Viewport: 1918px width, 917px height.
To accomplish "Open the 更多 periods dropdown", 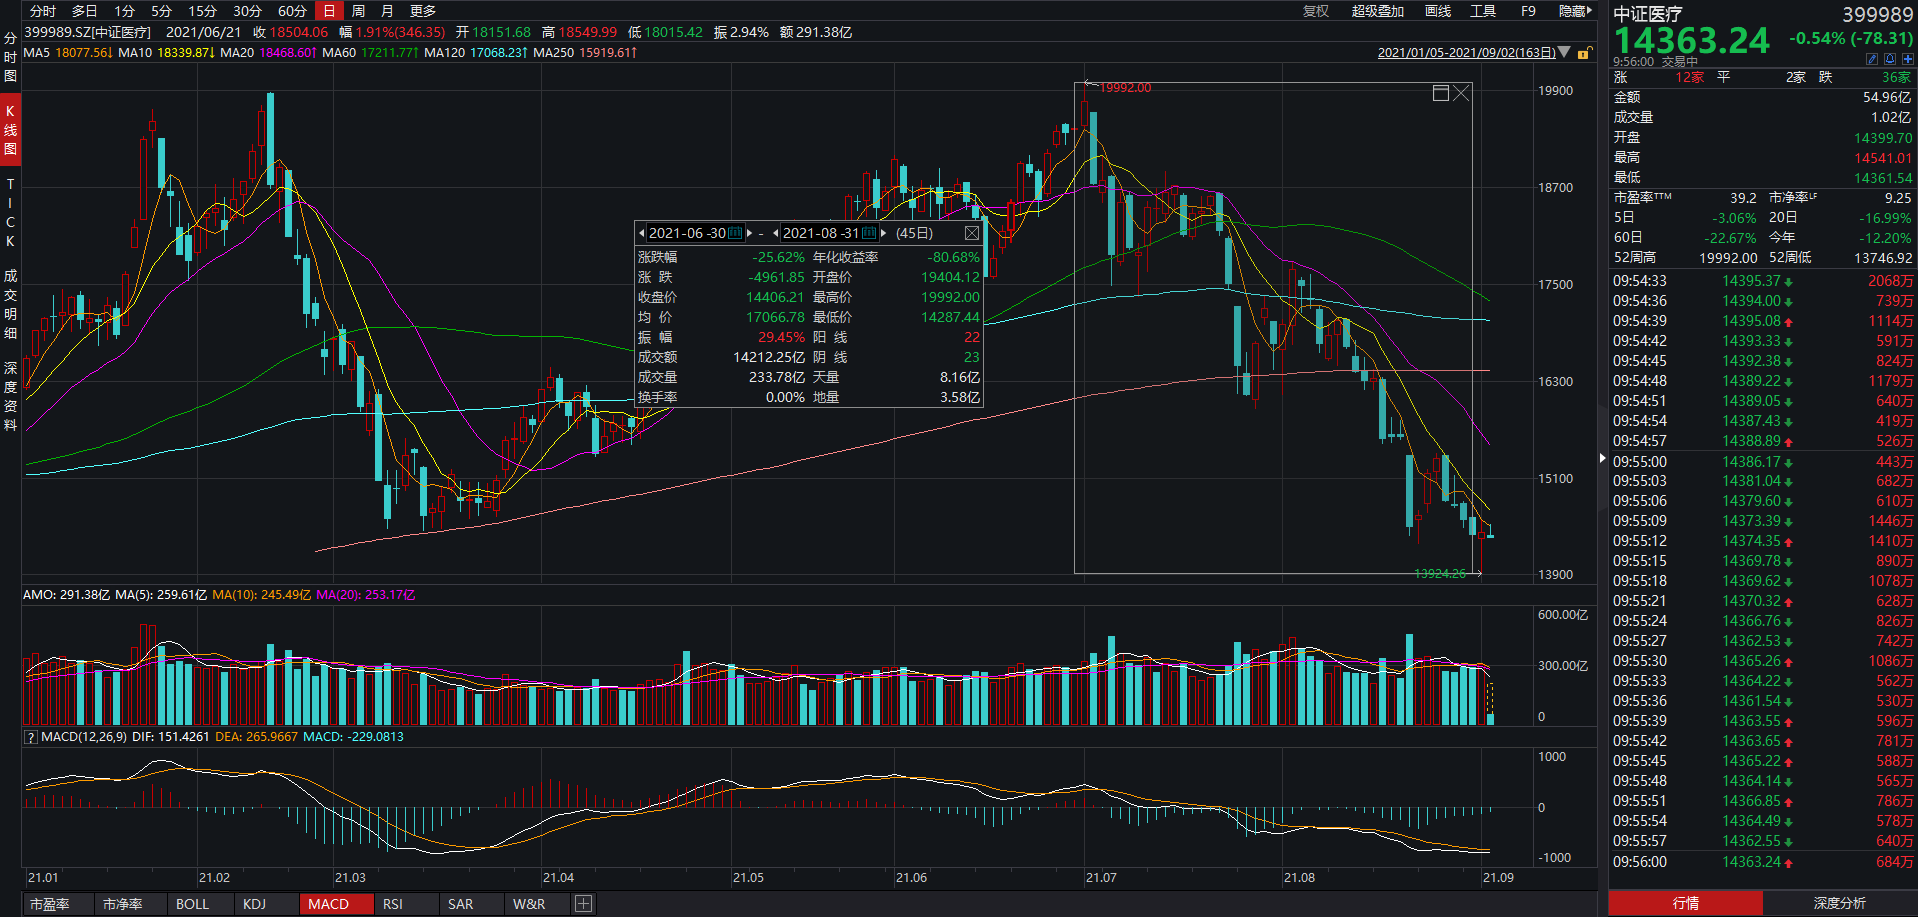I will [x=423, y=11].
